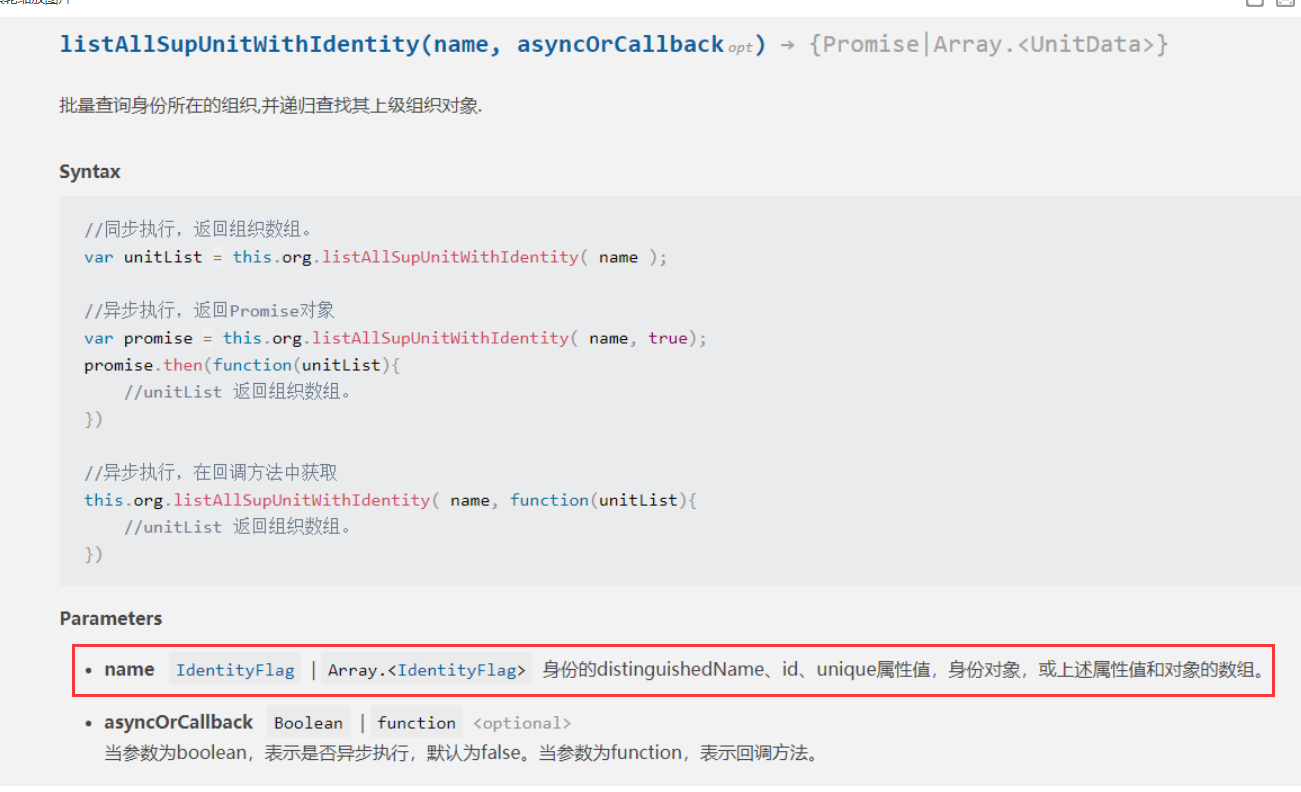The image size is (1301, 792).
Task: Open the standalone IdentityFlag type link
Action: [x=235, y=670]
